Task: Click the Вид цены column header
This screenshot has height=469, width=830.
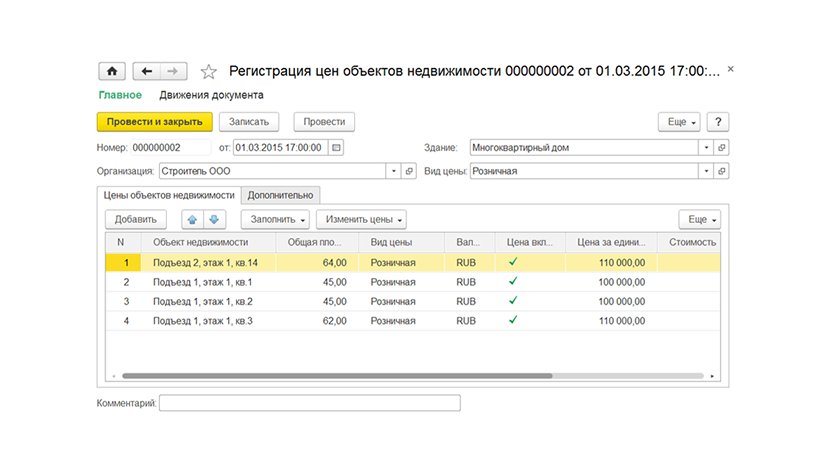Action: pos(401,242)
